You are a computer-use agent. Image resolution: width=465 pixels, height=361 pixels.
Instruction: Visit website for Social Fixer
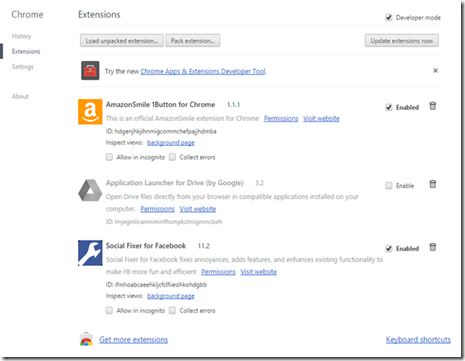click(x=259, y=272)
